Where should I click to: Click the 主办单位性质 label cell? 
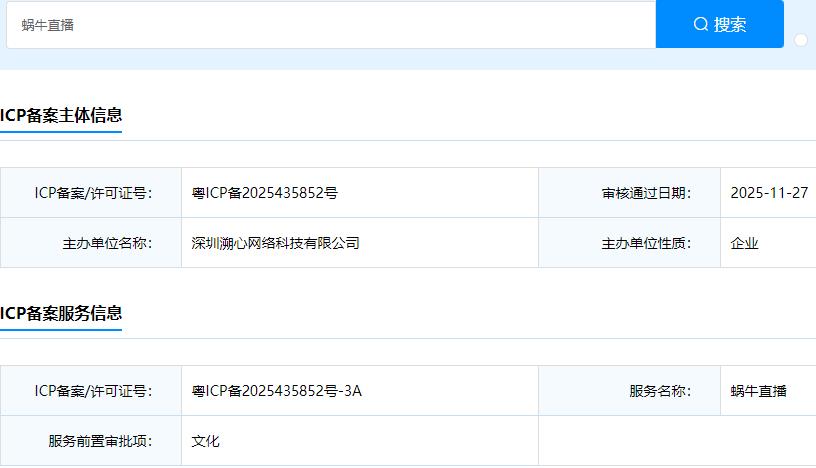coord(646,243)
